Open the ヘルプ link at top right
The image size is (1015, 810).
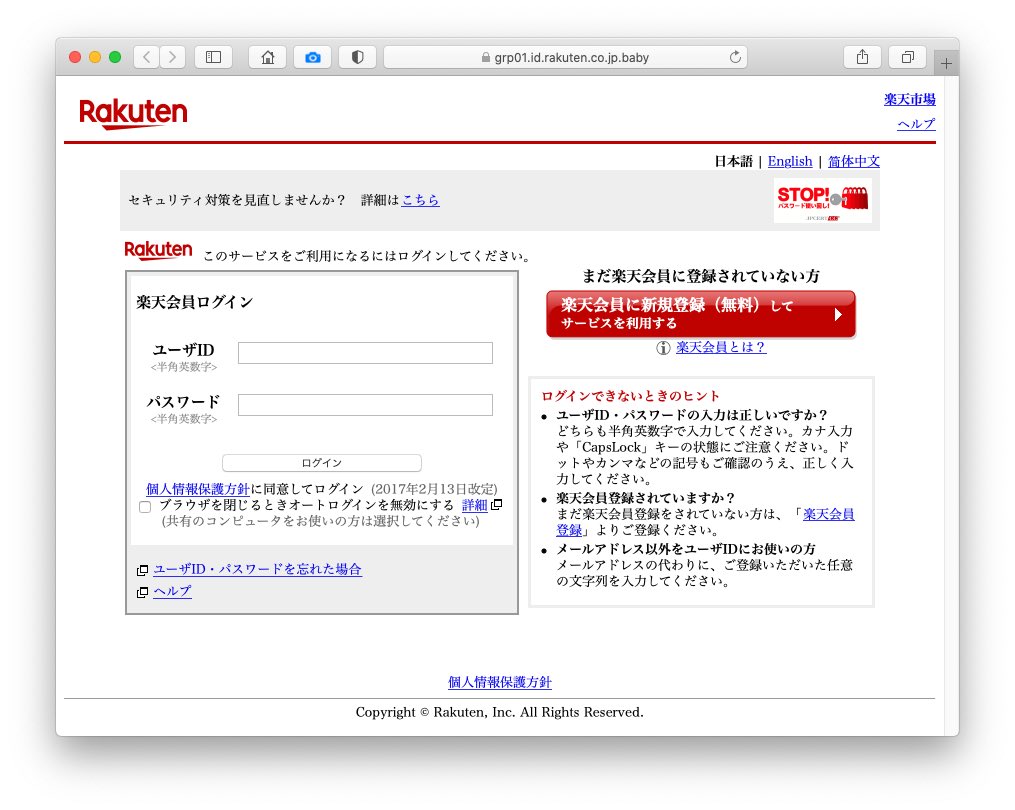[916, 124]
